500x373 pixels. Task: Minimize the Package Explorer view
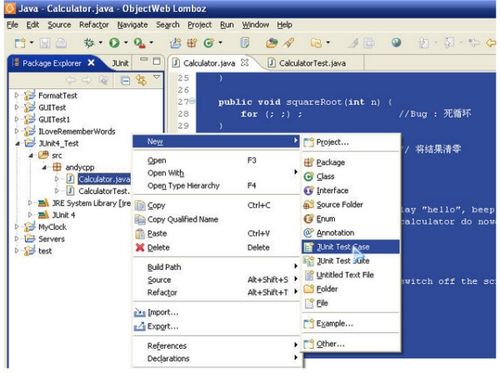144,60
